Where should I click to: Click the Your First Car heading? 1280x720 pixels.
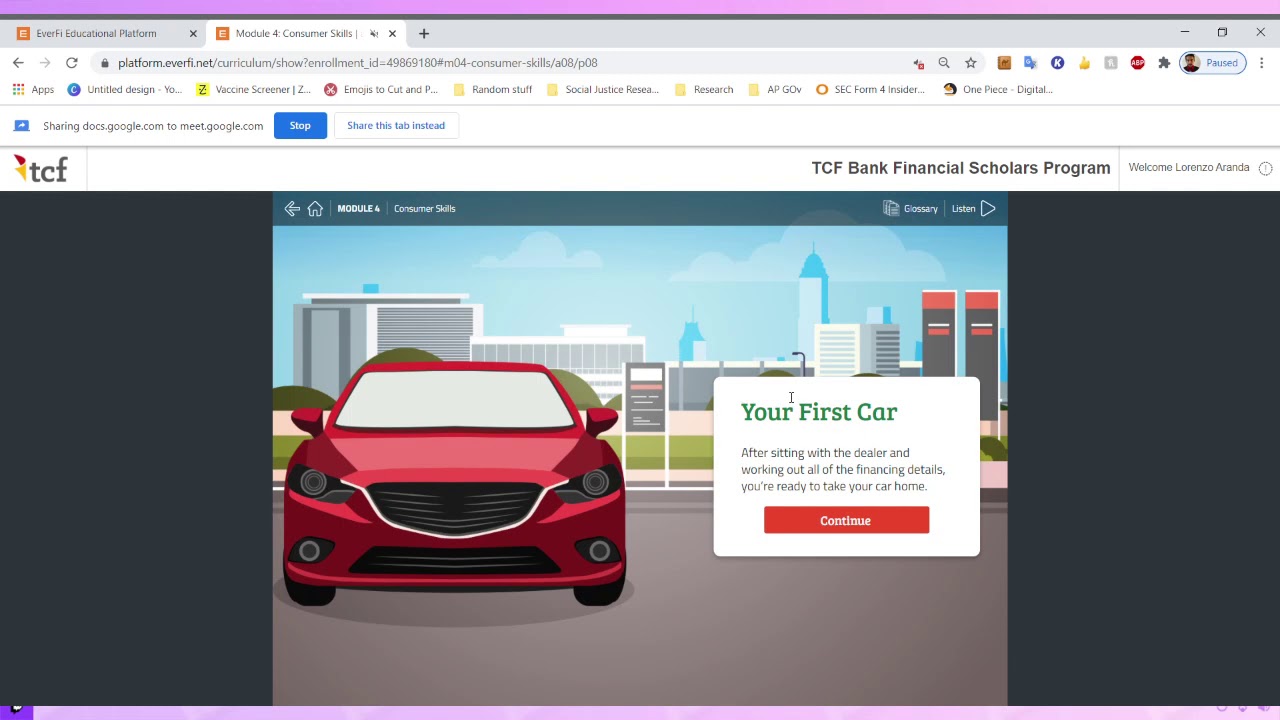(x=819, y=412)
